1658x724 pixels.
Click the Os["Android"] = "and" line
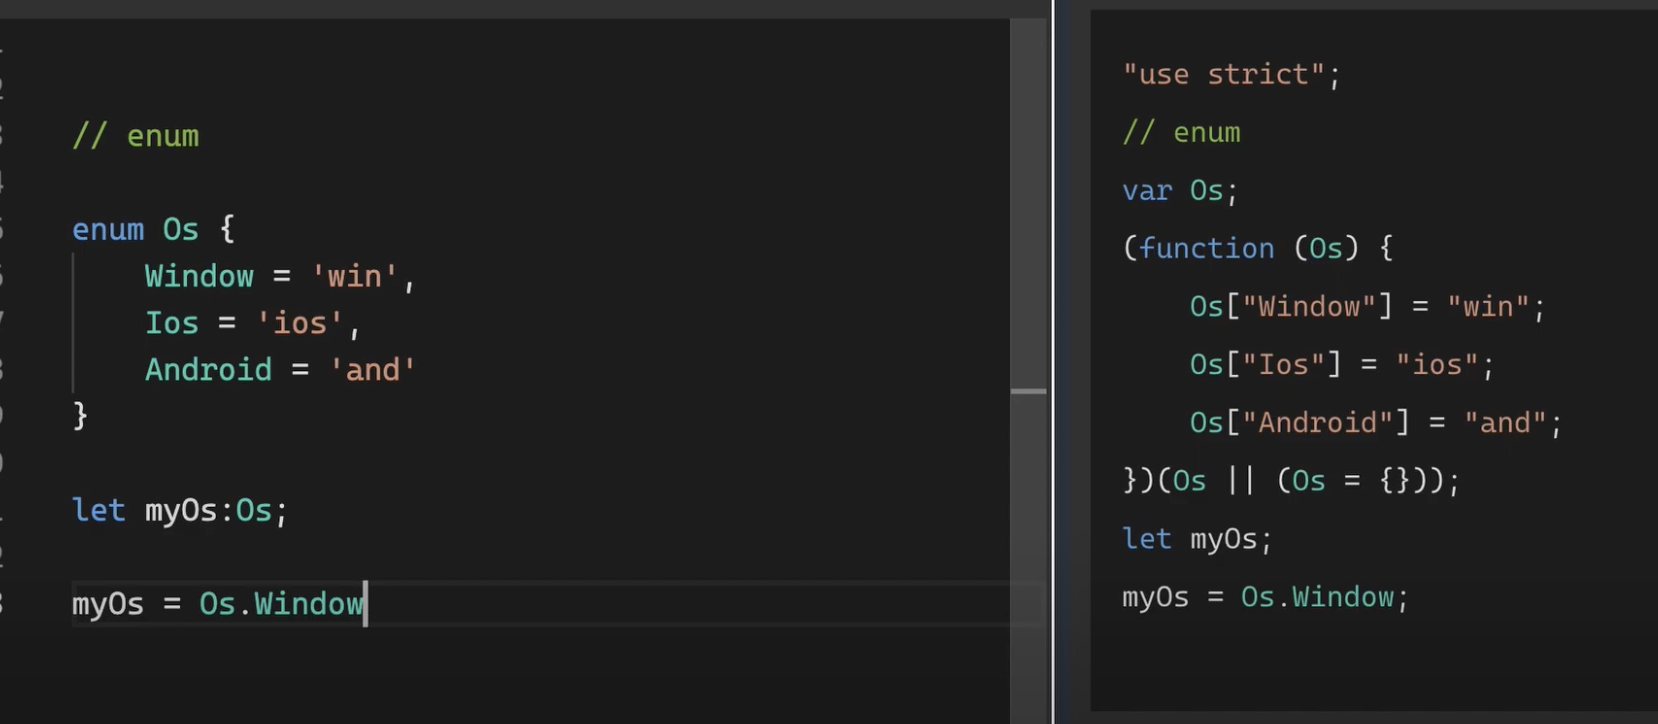1375,423
